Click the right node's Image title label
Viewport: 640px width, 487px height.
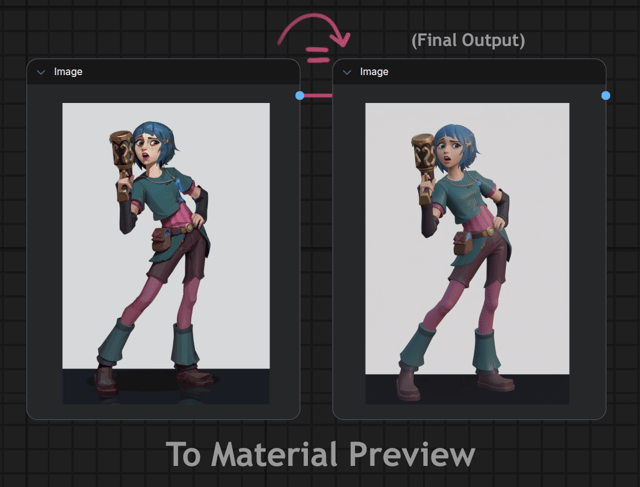(x=374, y=72)
